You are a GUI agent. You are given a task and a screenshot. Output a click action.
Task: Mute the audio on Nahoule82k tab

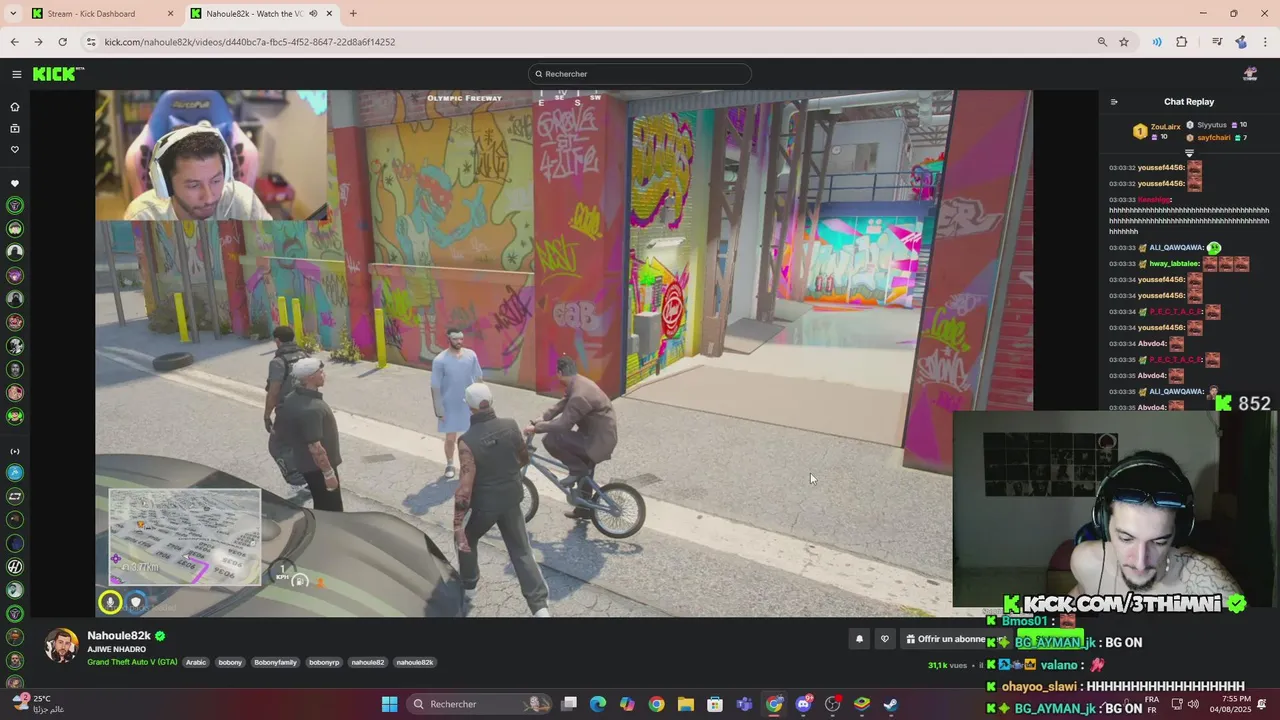(x=313, y=14)
